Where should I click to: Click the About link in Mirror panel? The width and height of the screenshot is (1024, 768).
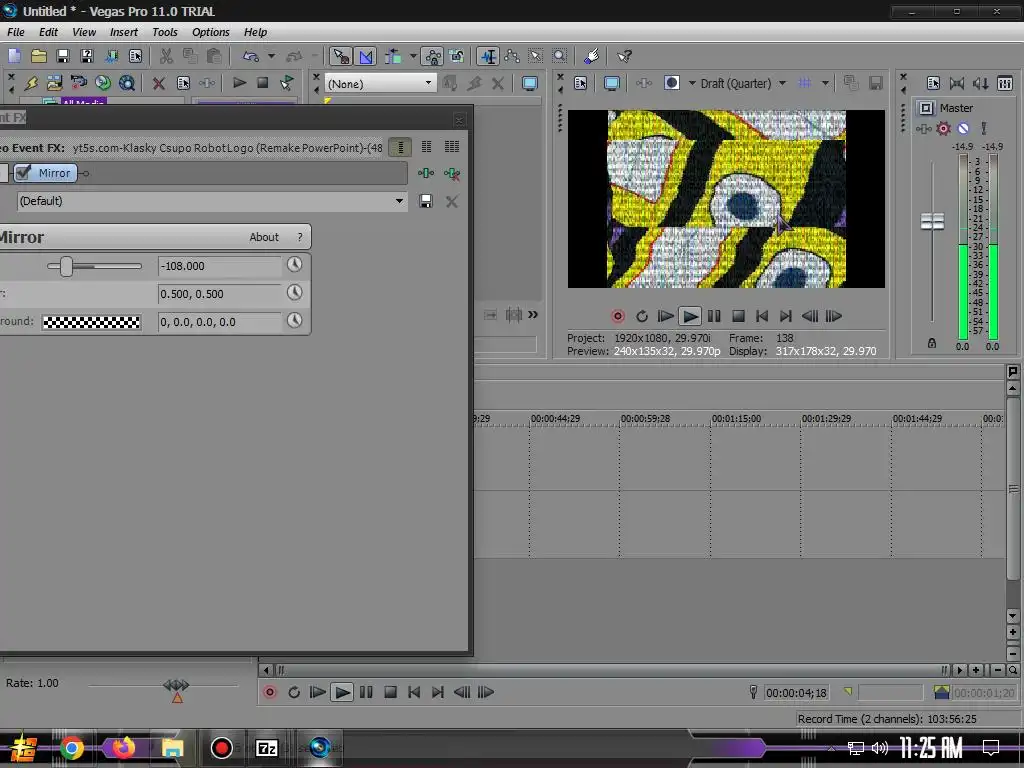point(264,237)
